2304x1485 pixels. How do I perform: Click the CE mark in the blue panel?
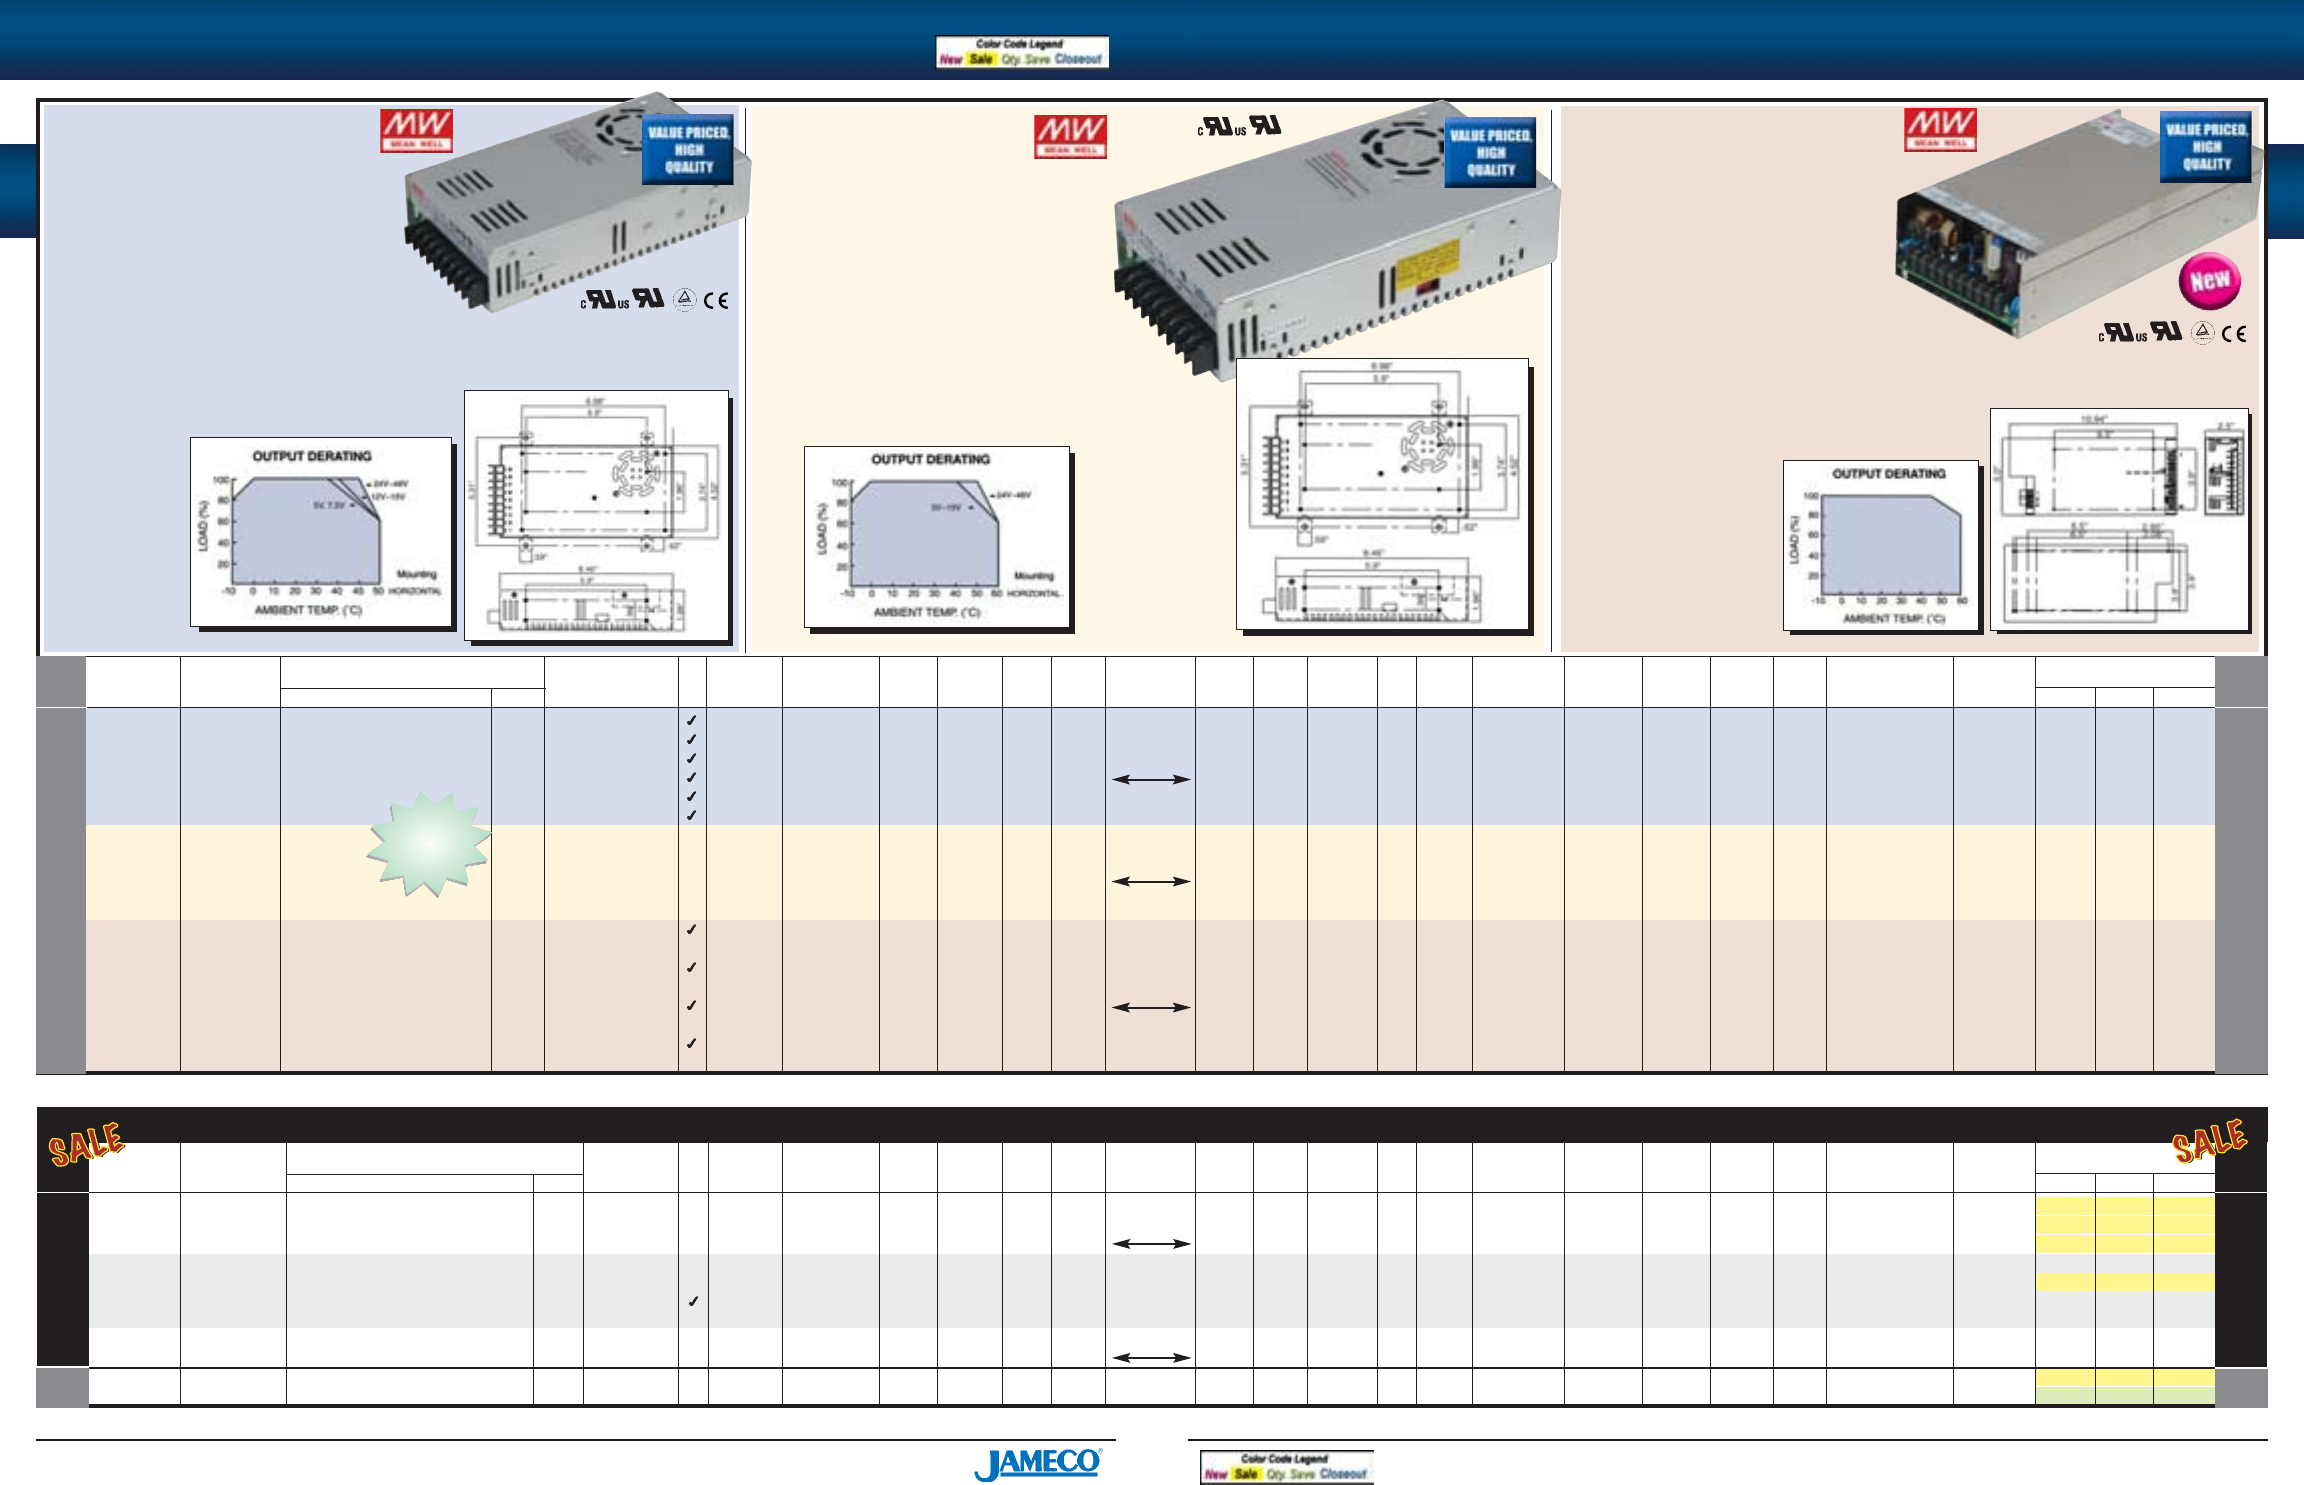pos(716,300)
